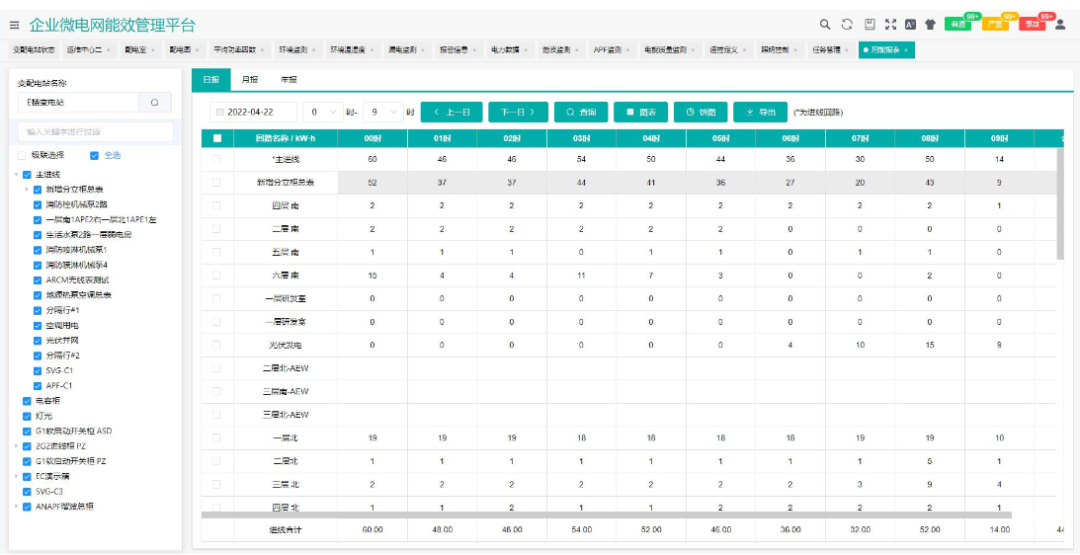Expand the 新增分立柜总表 tree node arrow

[x=27, y=189]
